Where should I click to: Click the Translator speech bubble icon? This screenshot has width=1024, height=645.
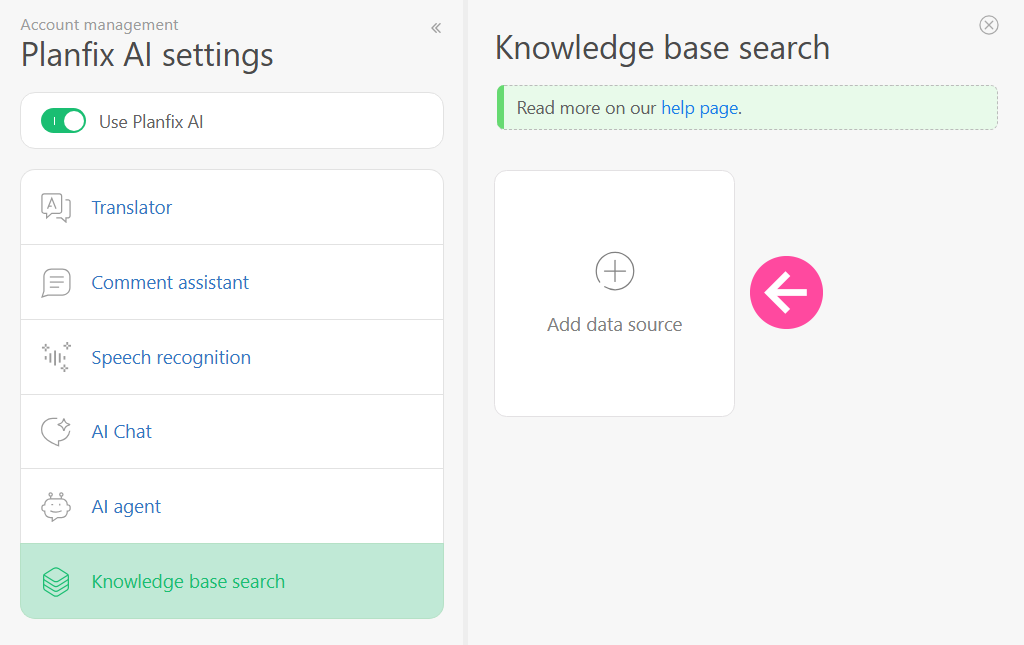[56, 208]
